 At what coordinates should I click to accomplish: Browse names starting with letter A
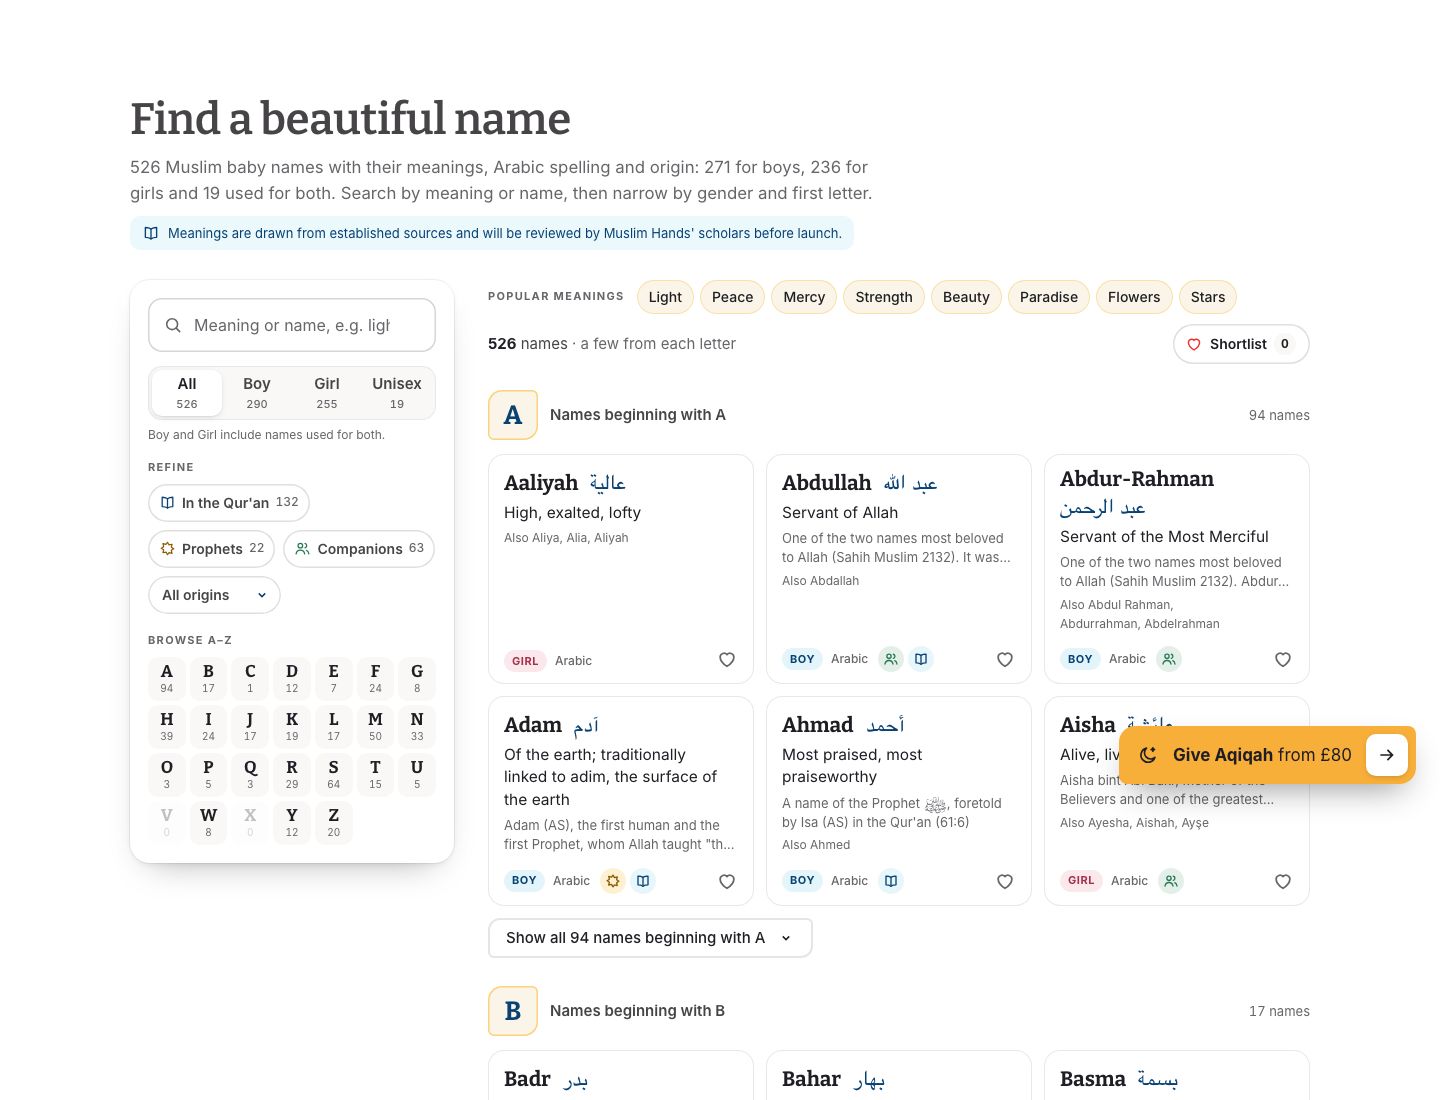(167, 678)
